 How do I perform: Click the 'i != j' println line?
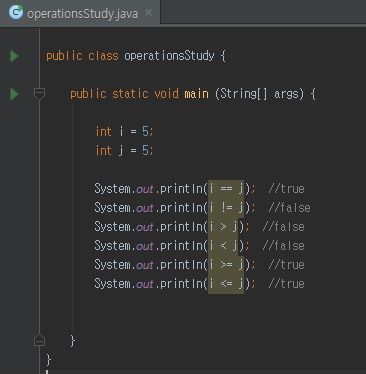click(202, 208)
